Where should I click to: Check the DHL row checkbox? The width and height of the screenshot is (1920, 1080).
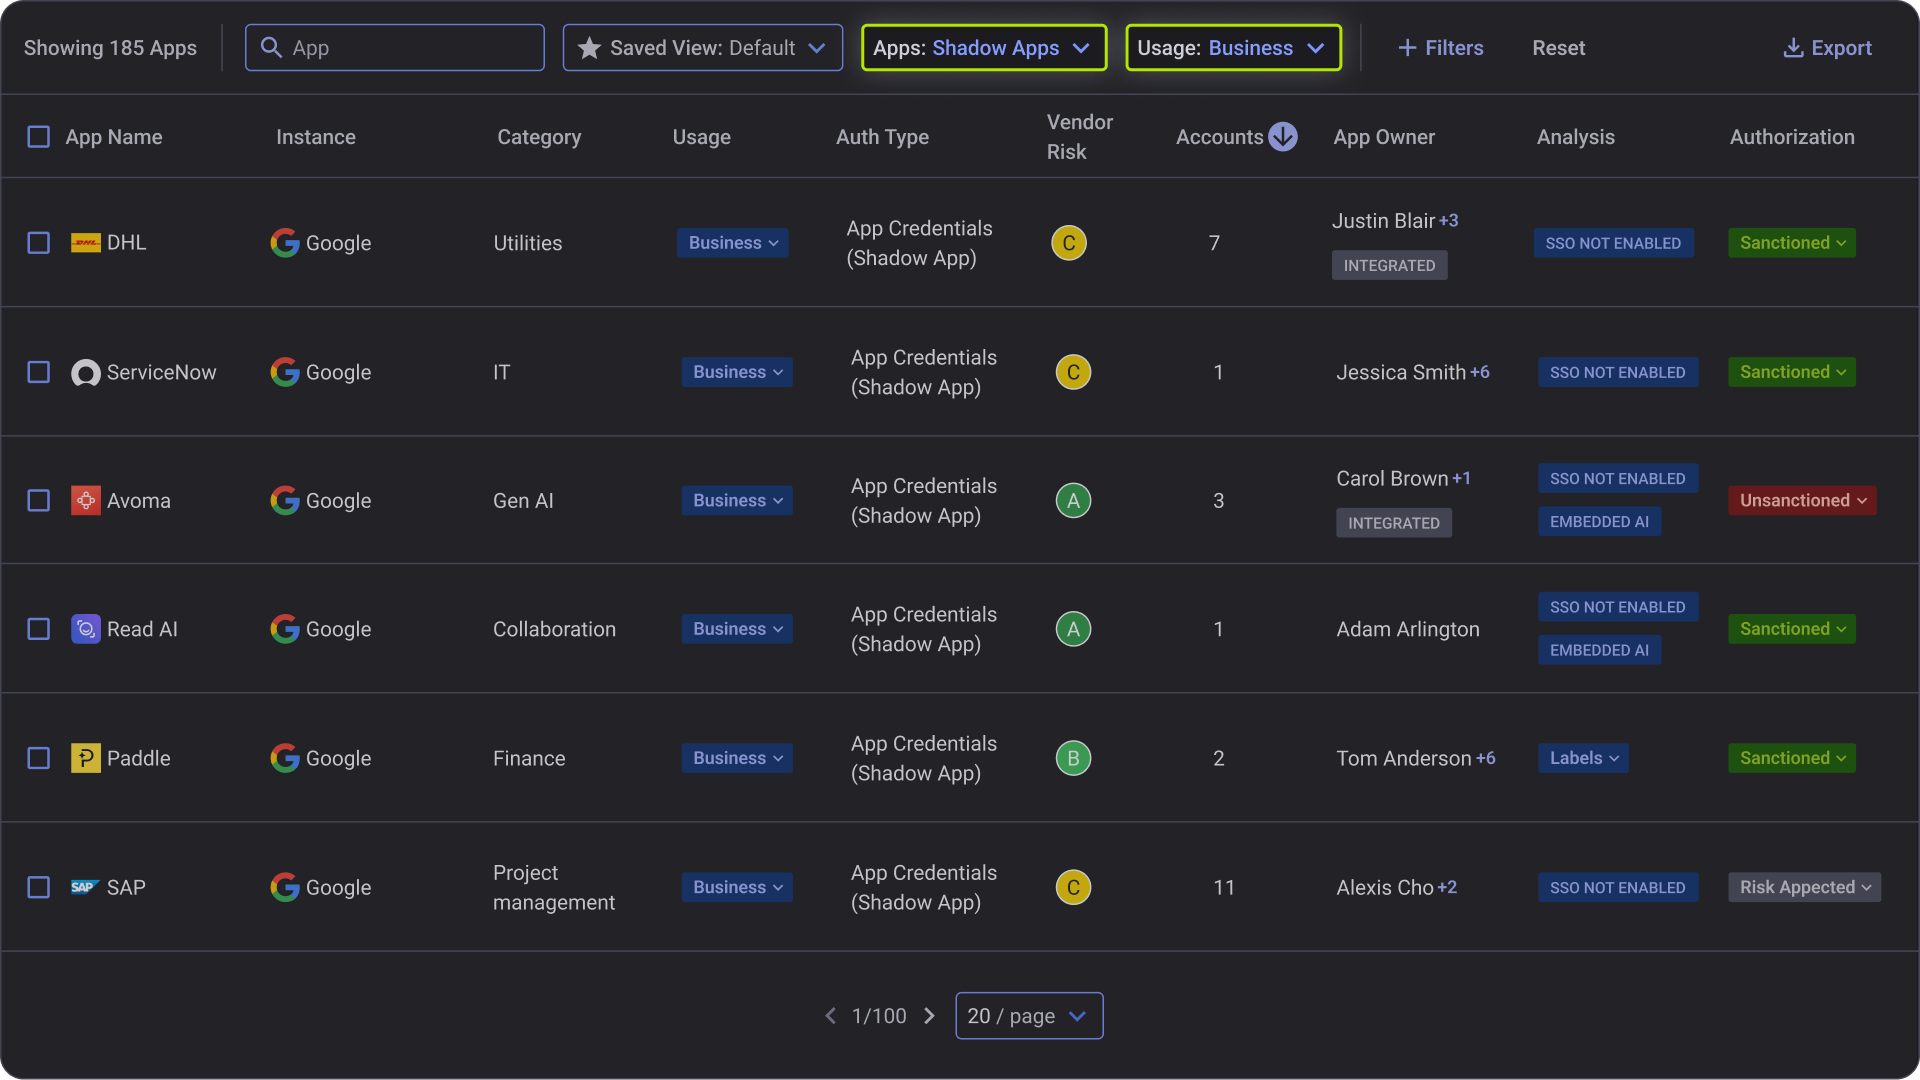(38, 243)
